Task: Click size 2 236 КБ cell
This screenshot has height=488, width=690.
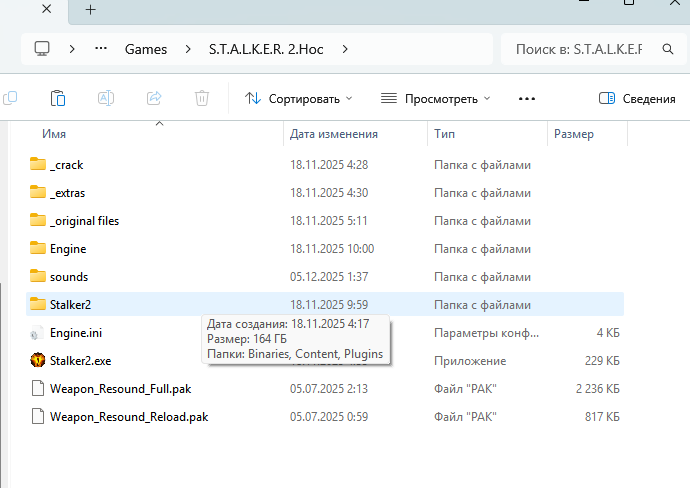Action: coord(598,389)
